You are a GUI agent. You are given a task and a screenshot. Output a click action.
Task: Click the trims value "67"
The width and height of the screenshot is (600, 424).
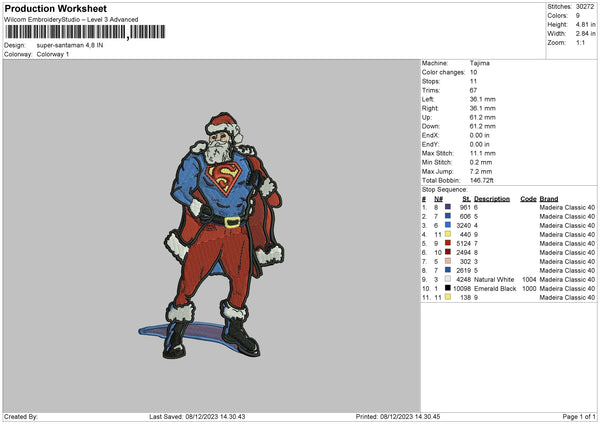click(473, 90)
